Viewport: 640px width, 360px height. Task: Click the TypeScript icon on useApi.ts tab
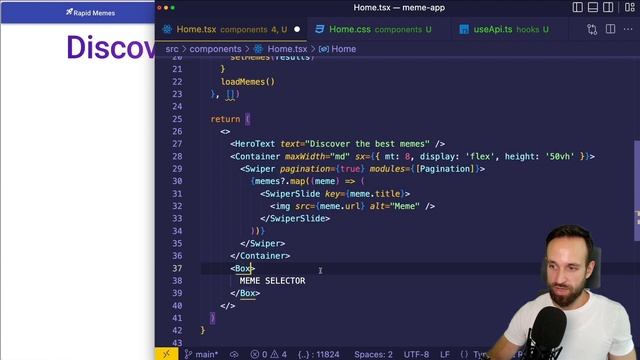pos(464,29)
